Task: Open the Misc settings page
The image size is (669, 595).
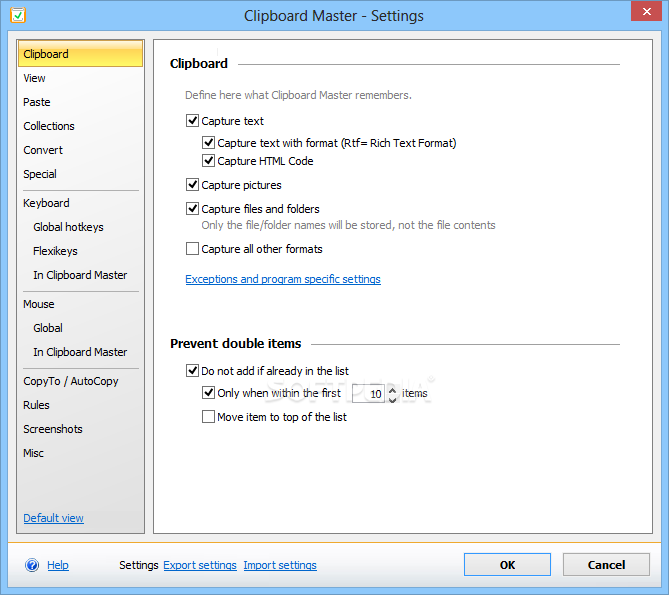Action: click(x=33, y=453)
